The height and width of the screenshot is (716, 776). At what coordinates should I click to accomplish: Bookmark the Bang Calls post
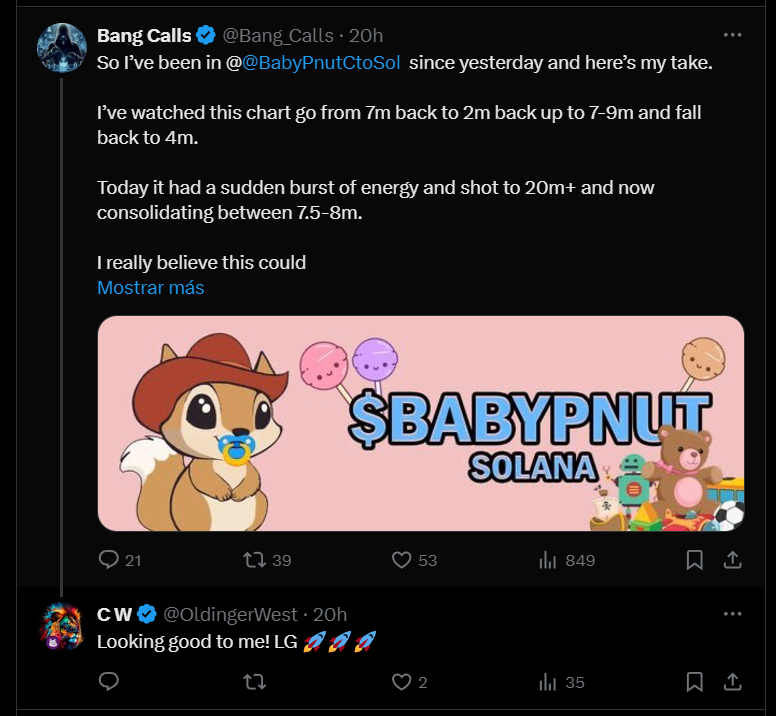[x=694, y=560]
